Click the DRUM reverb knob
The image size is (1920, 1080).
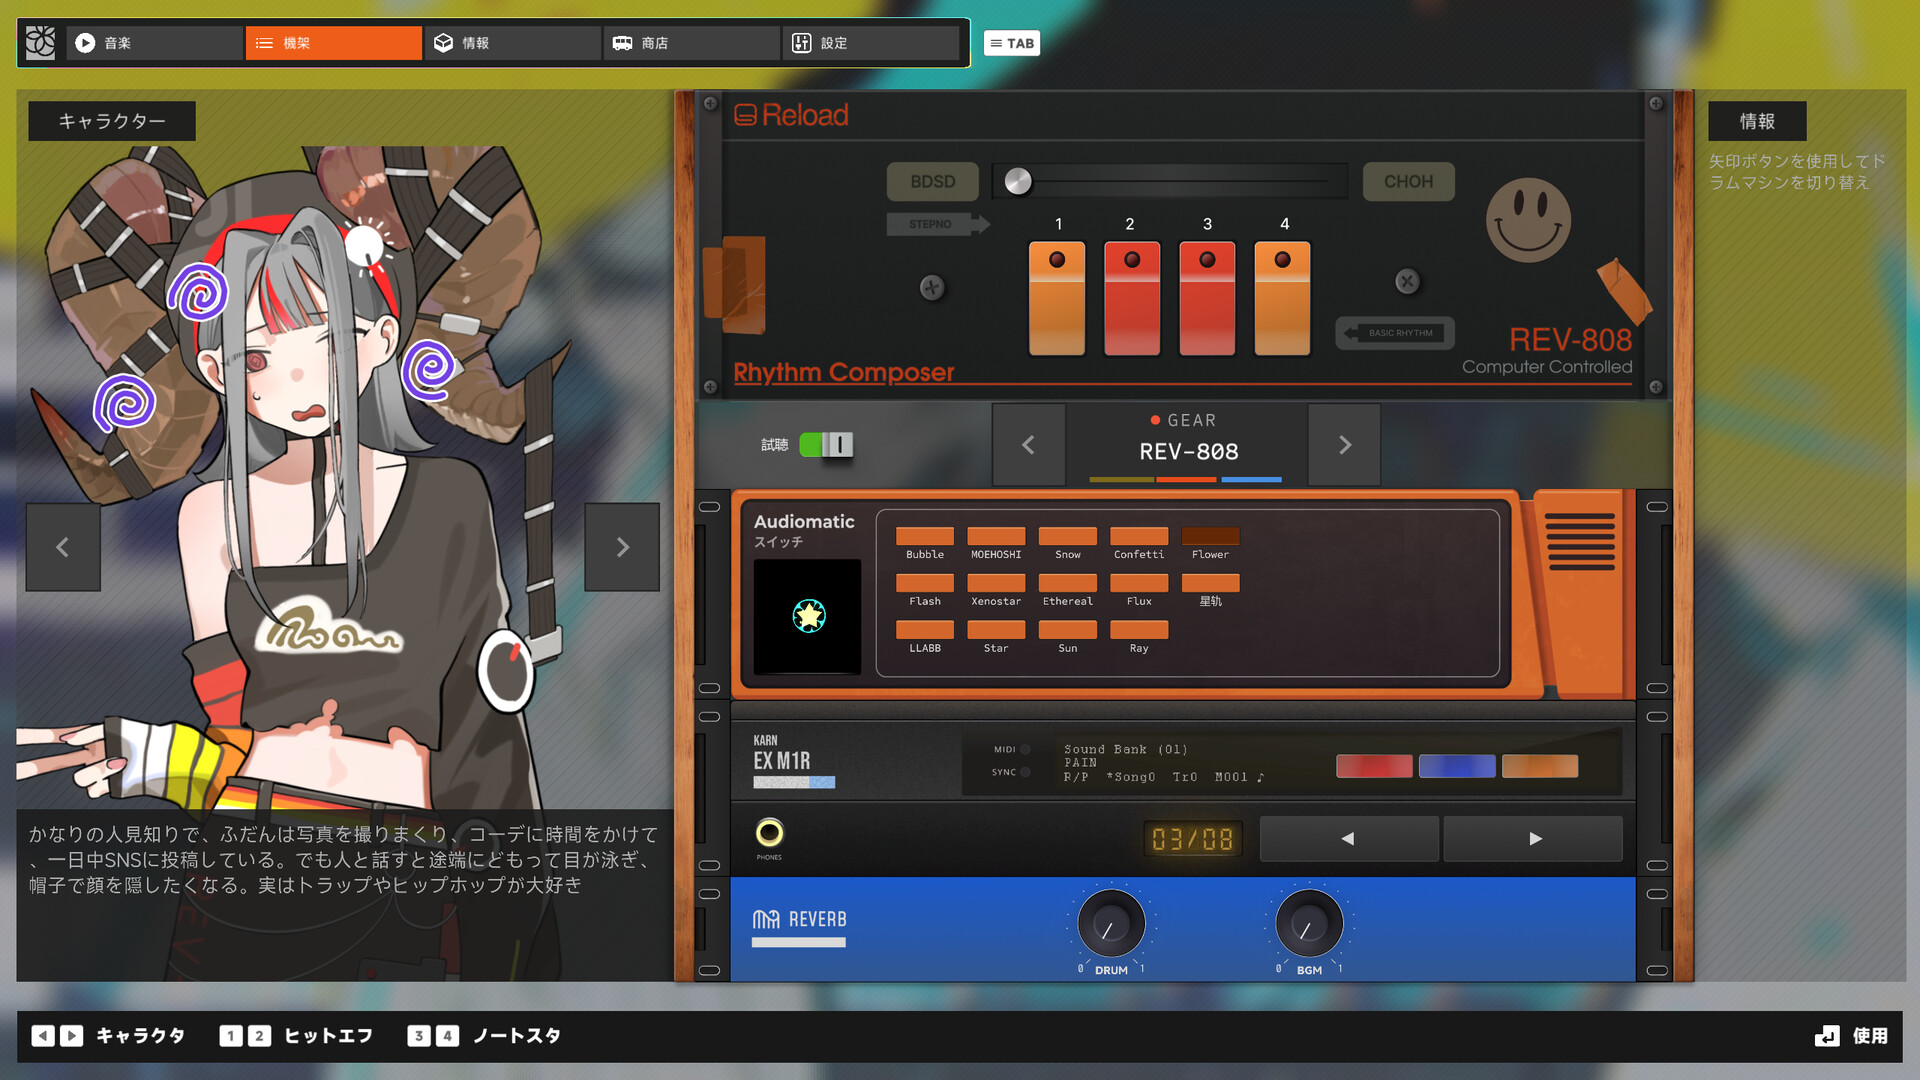(x=1110, y=925)
